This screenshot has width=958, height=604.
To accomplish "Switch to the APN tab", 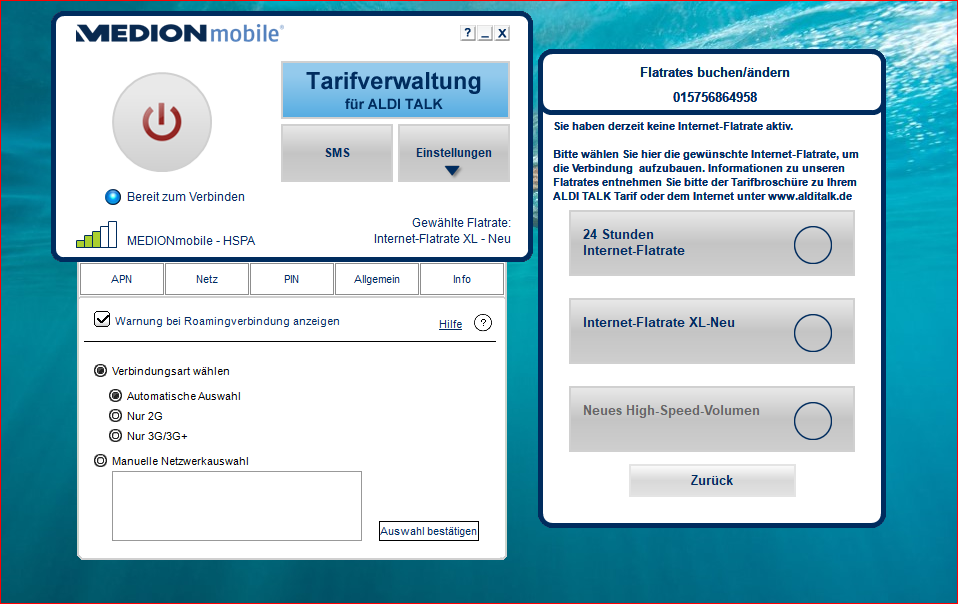I will (x=122, y=279).
